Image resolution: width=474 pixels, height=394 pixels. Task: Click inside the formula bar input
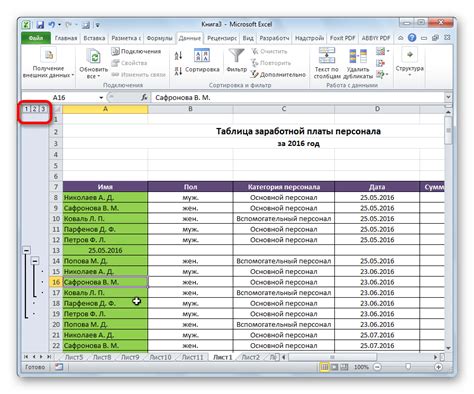(298, 97)
